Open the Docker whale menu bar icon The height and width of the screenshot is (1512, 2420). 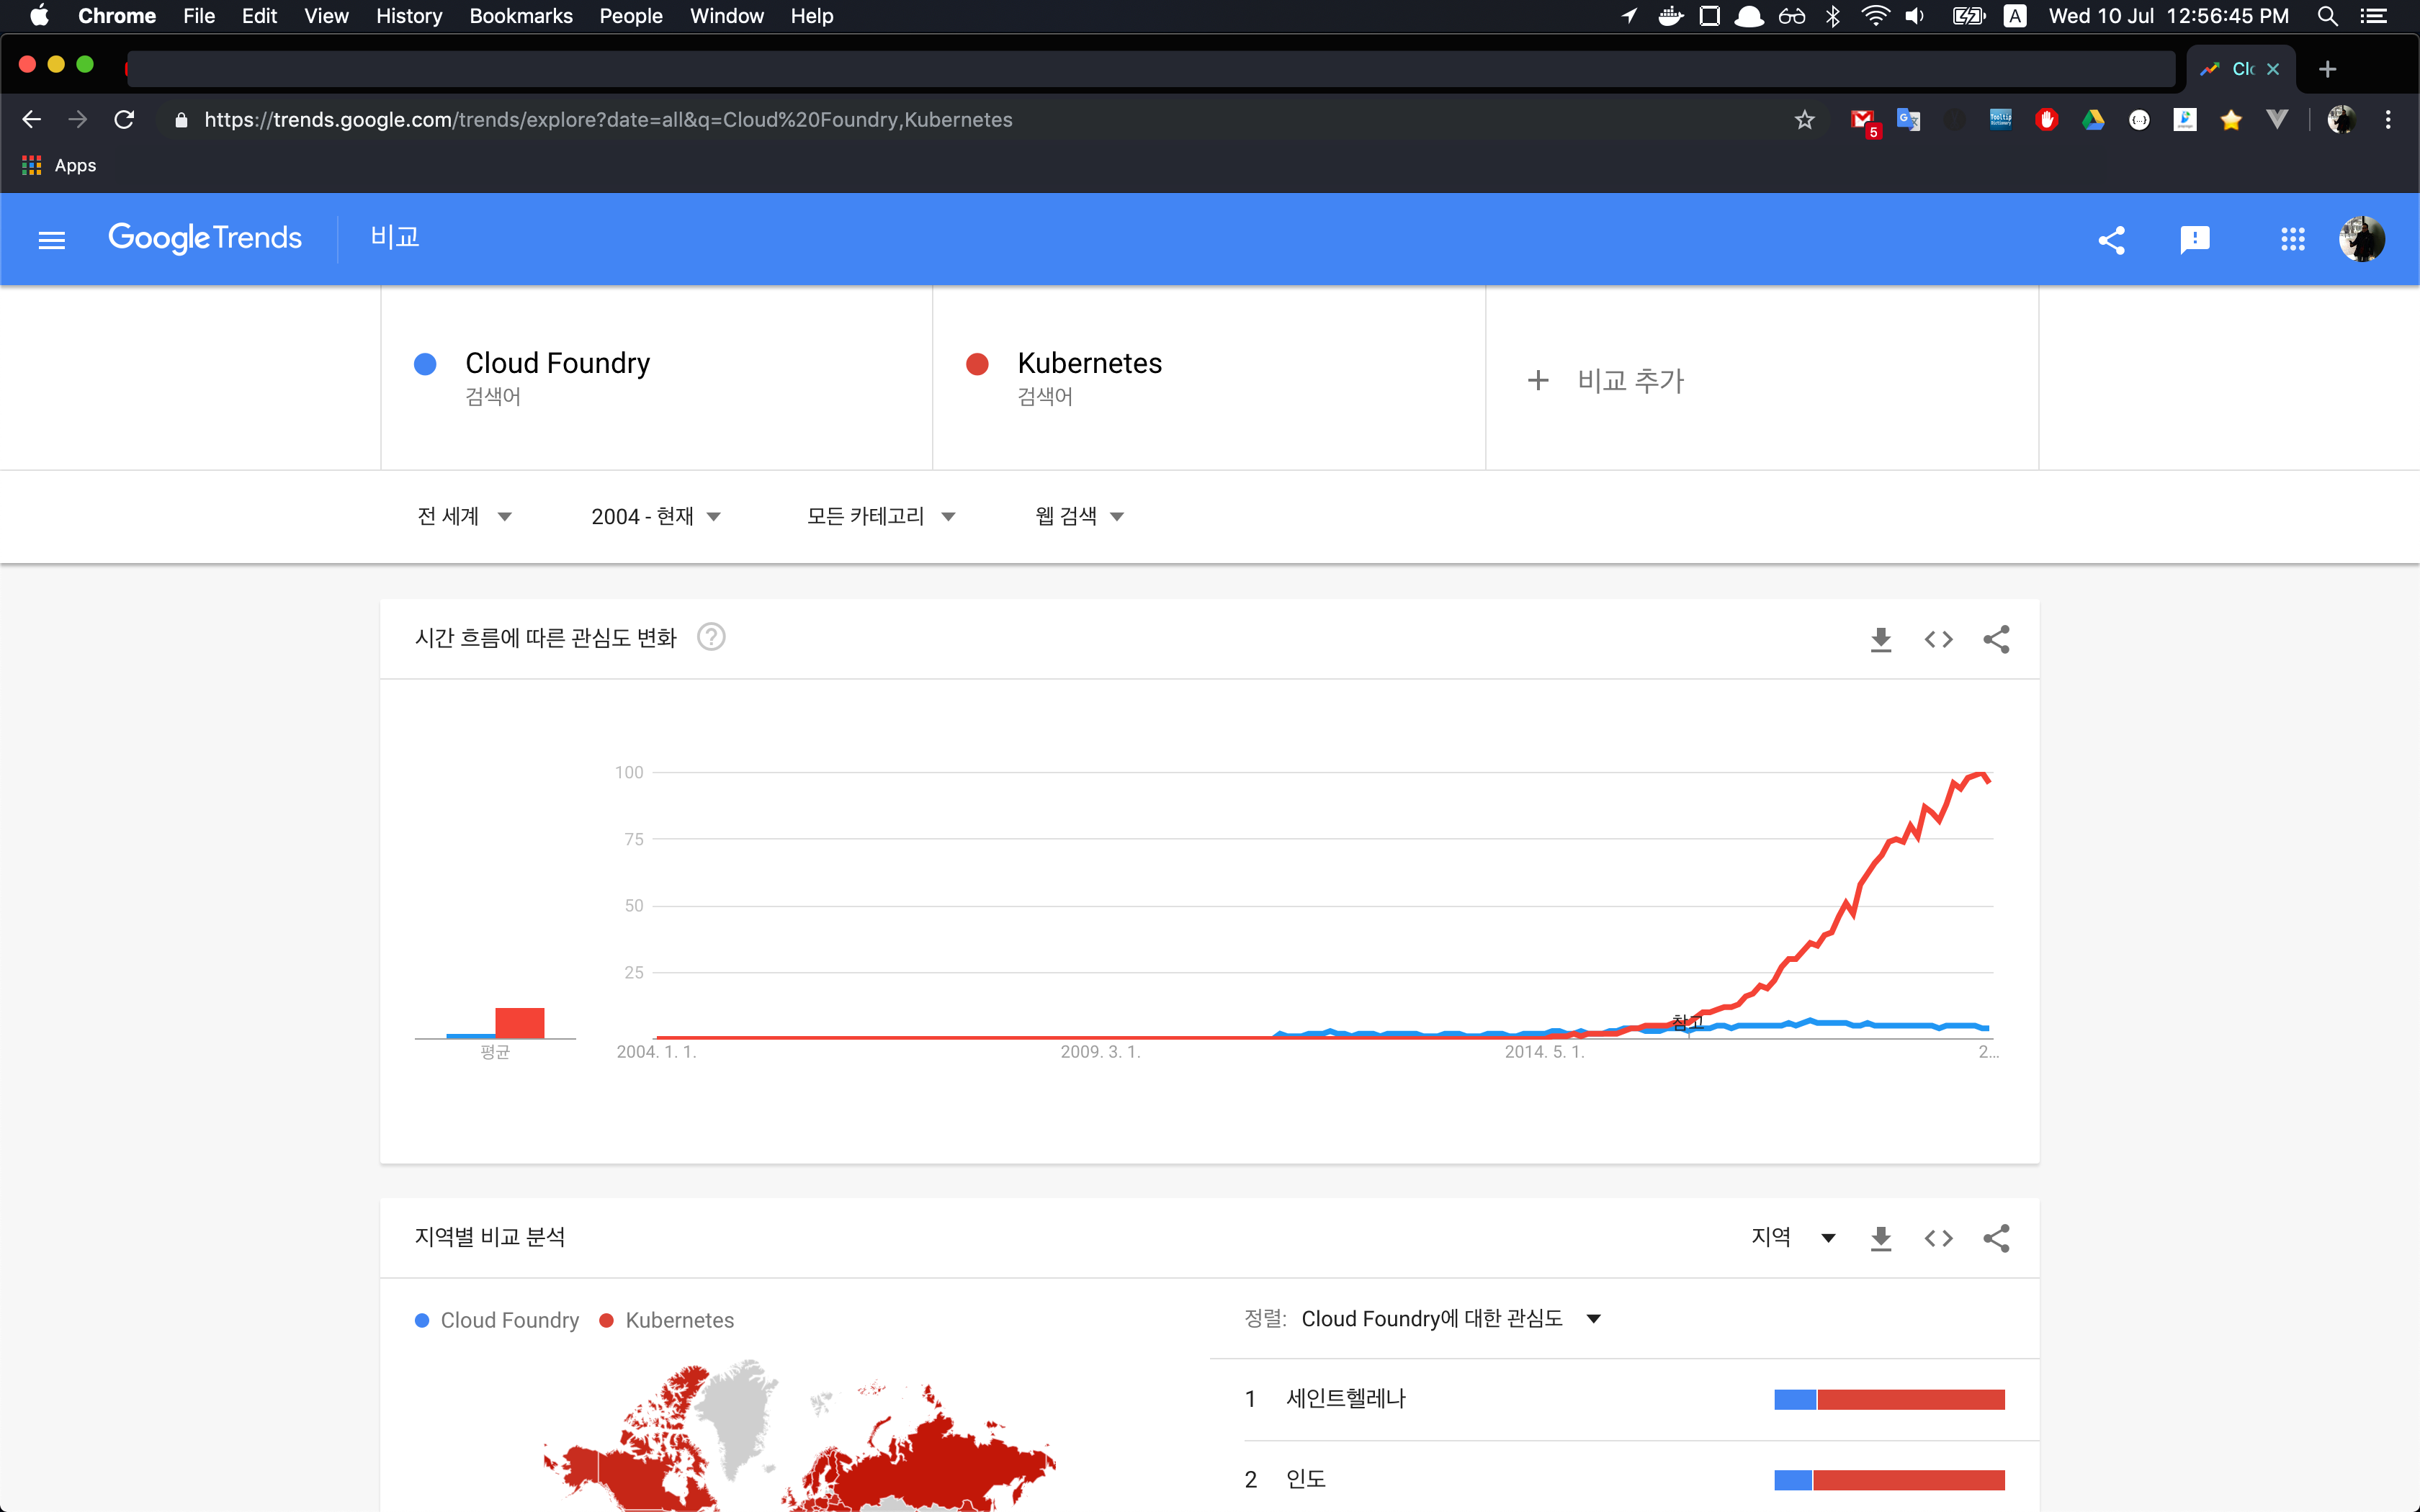tap(1670, 16)
